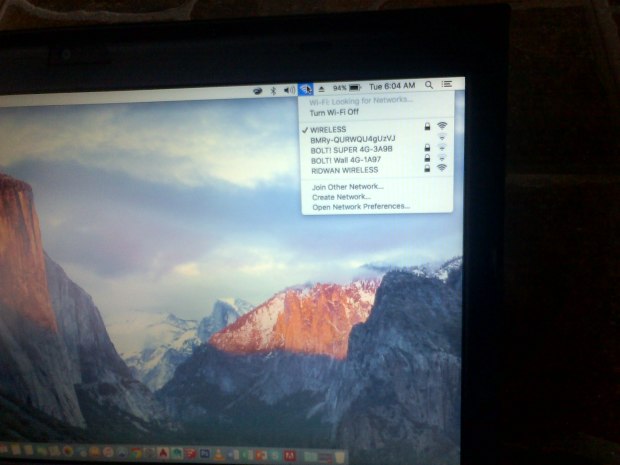
Task: Click signal icon on BMRy-QURWQU4gUzVJ row
Action: (442, 137)
